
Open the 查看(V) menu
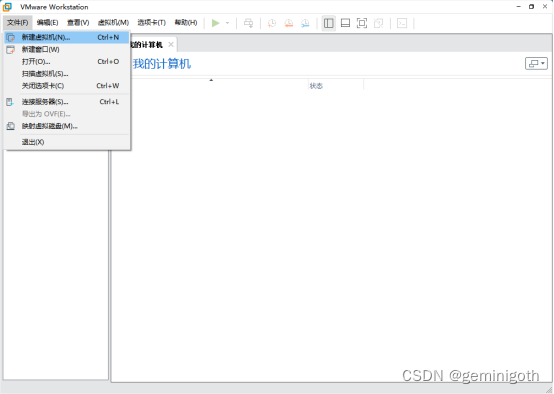[78, 23]
